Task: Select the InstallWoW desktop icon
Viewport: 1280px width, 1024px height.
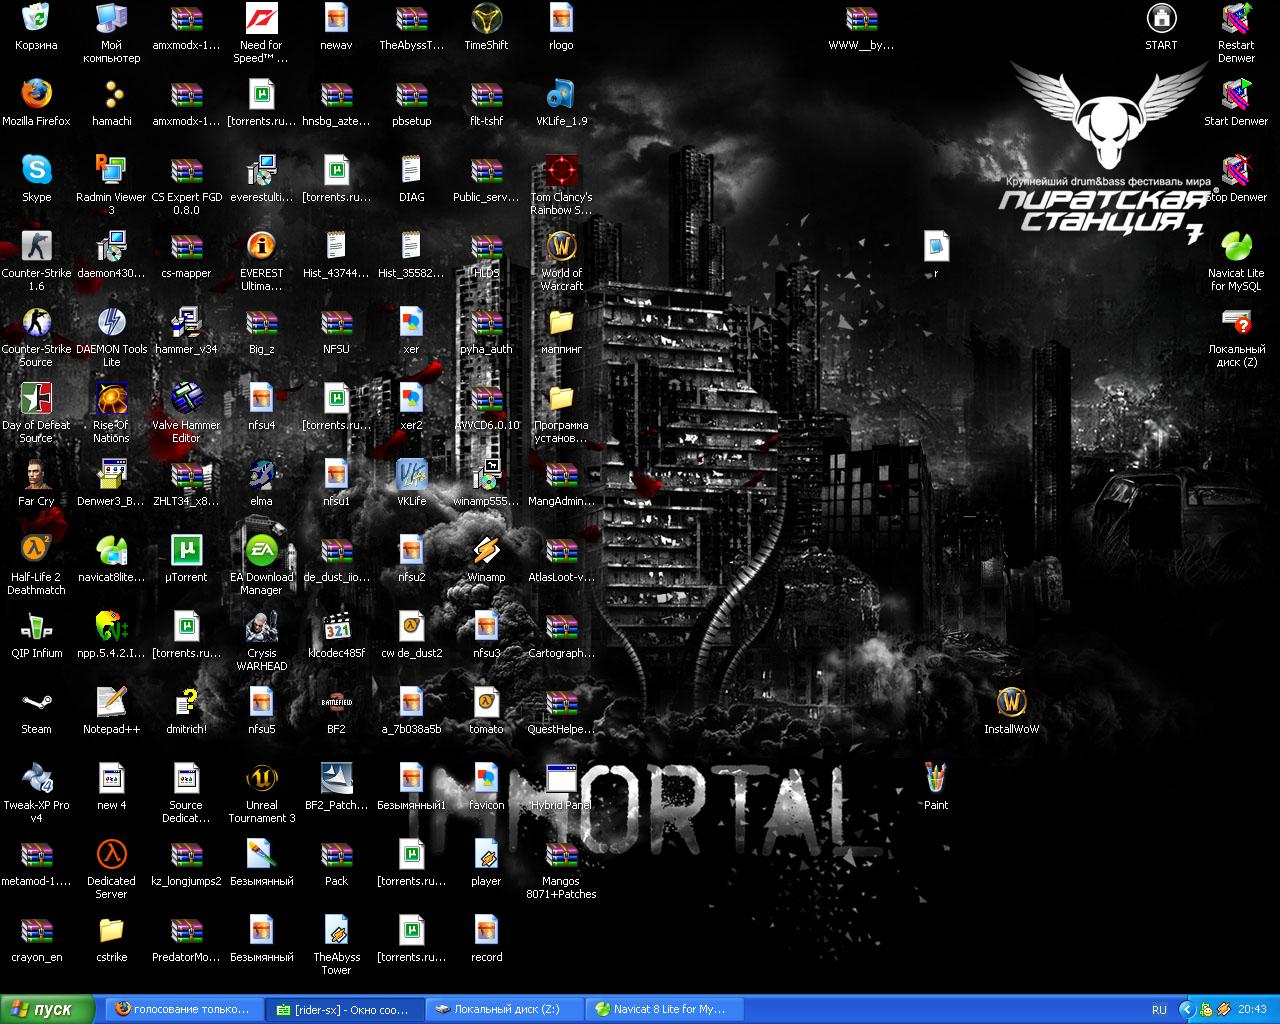Action: 1011,703
